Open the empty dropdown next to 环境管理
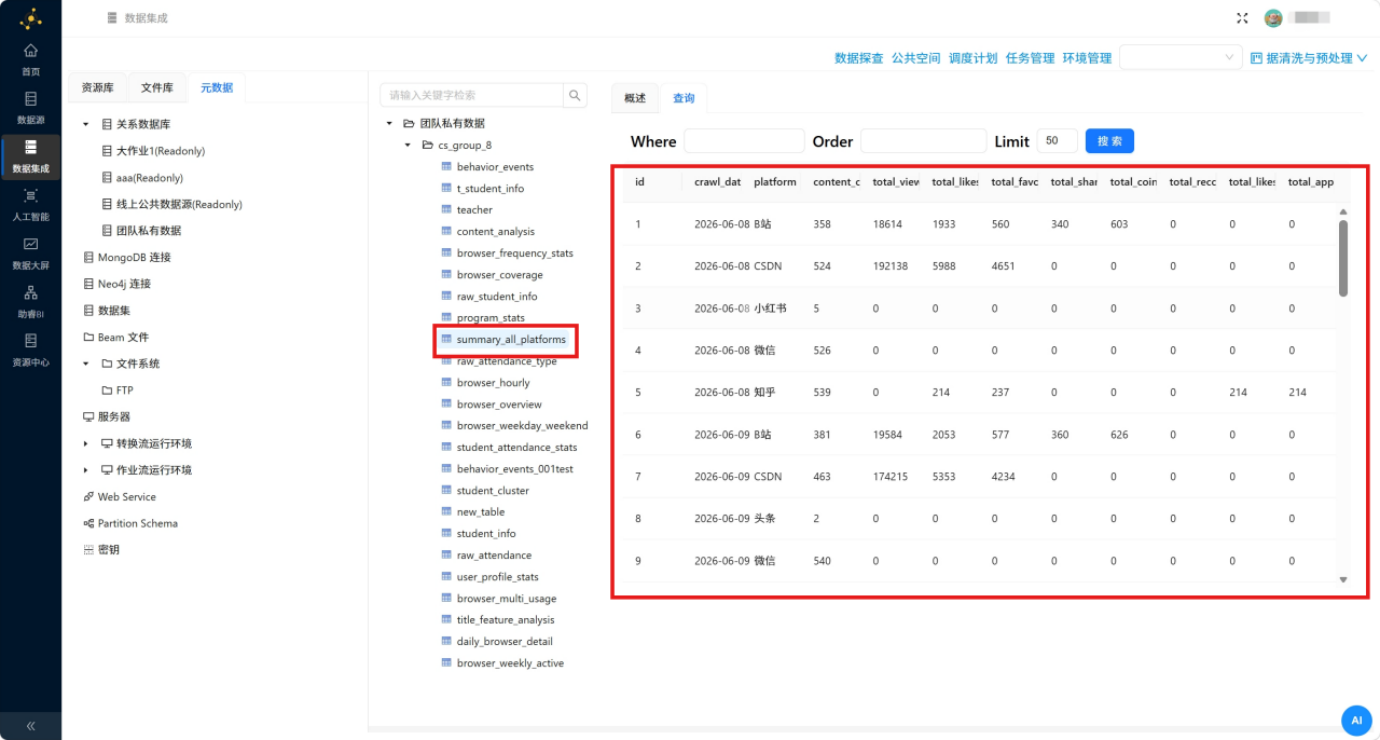 (x=1180, y=58)
